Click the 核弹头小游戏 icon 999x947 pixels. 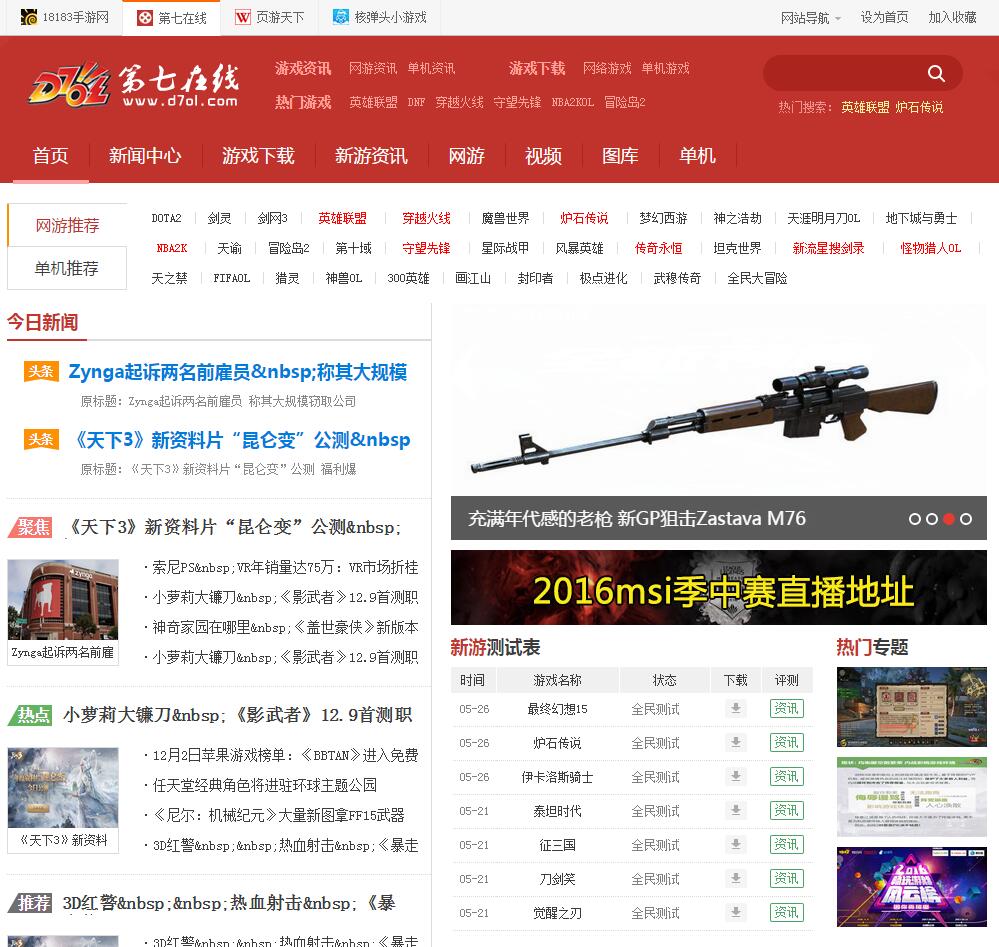pyautogui.click(x=341, y=17)
